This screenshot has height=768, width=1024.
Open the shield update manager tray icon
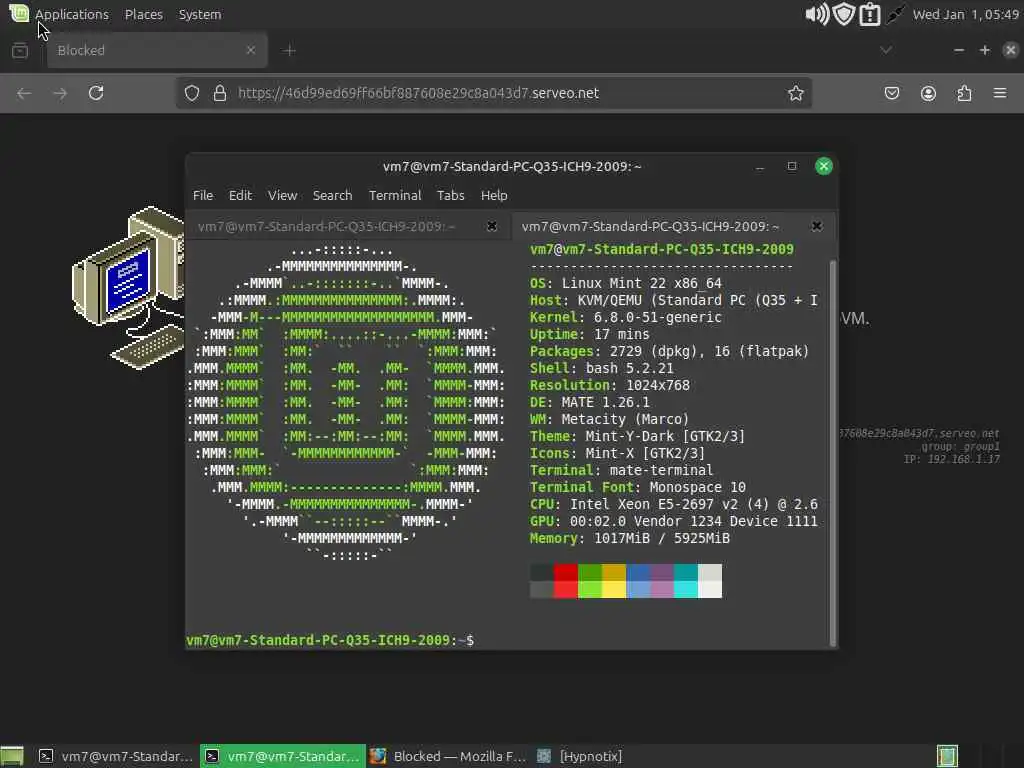[844, 14]
